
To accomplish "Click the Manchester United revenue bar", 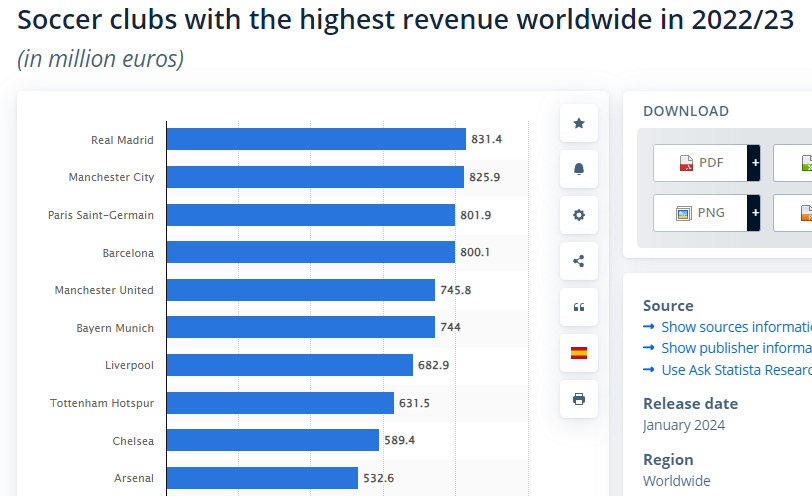I will click(300, 290).
